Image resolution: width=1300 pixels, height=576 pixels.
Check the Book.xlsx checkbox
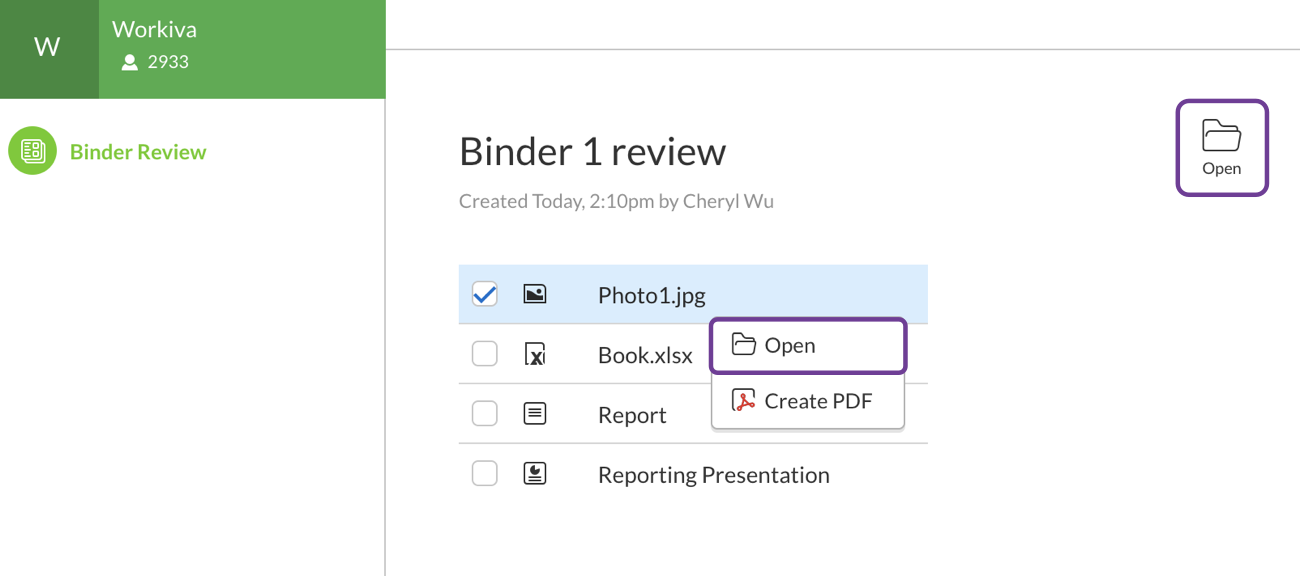484,353
